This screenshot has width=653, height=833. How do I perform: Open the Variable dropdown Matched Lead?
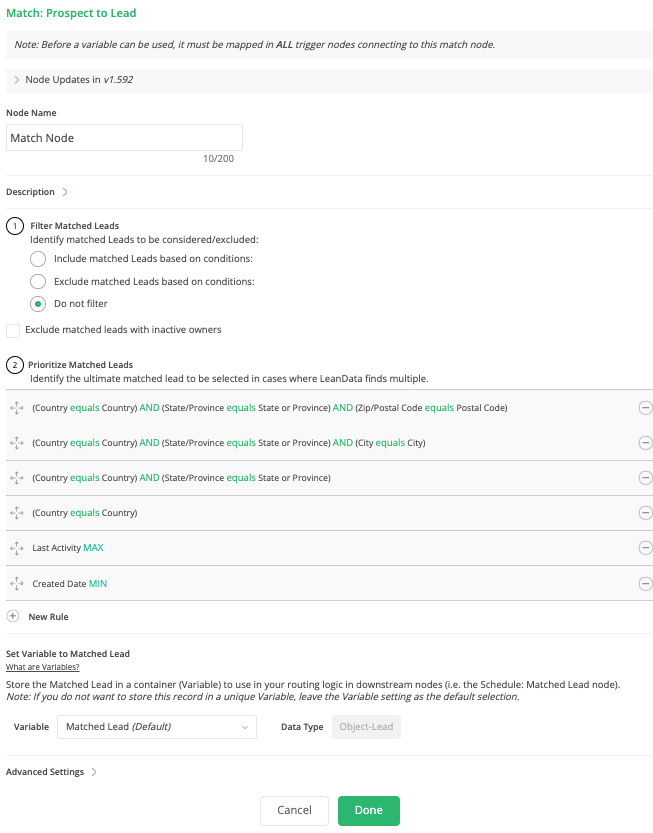[x=157, y=727]
